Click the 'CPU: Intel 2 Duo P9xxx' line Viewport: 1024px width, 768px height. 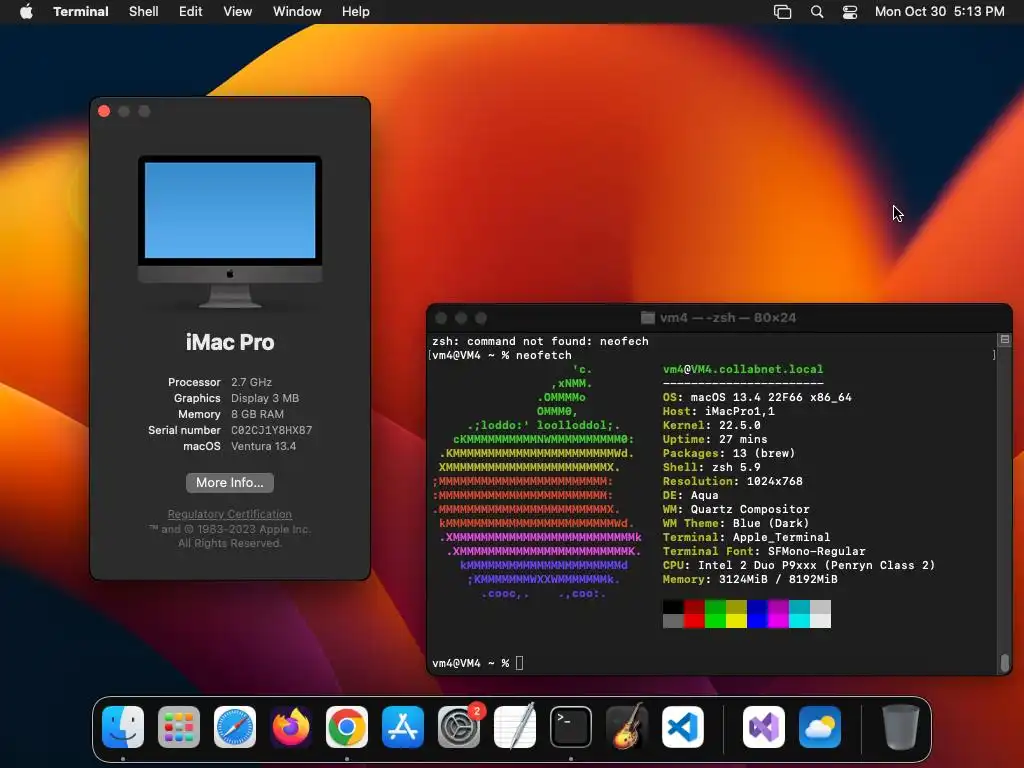pyautogui.click(x=799, y=566)
